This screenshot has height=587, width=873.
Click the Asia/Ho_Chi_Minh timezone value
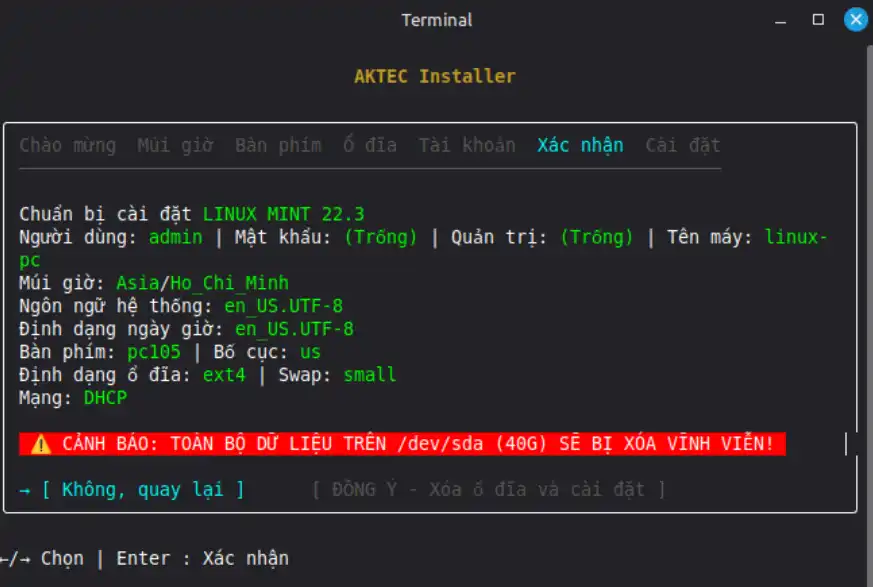[x=202, y=283]
